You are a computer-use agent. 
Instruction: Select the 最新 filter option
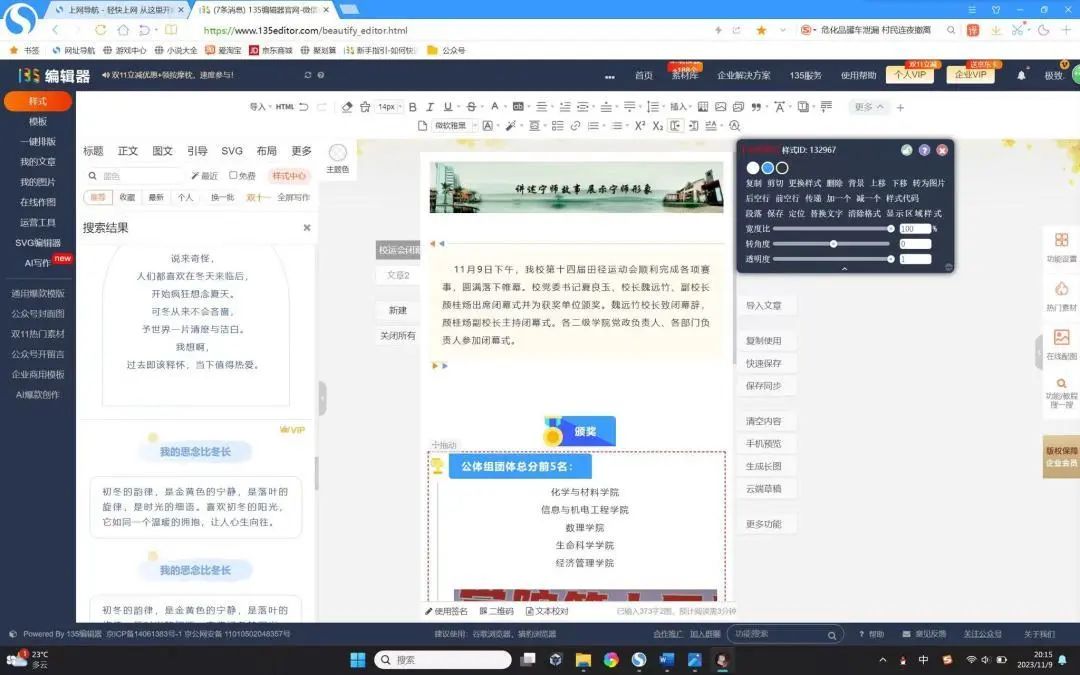(156, 197)
